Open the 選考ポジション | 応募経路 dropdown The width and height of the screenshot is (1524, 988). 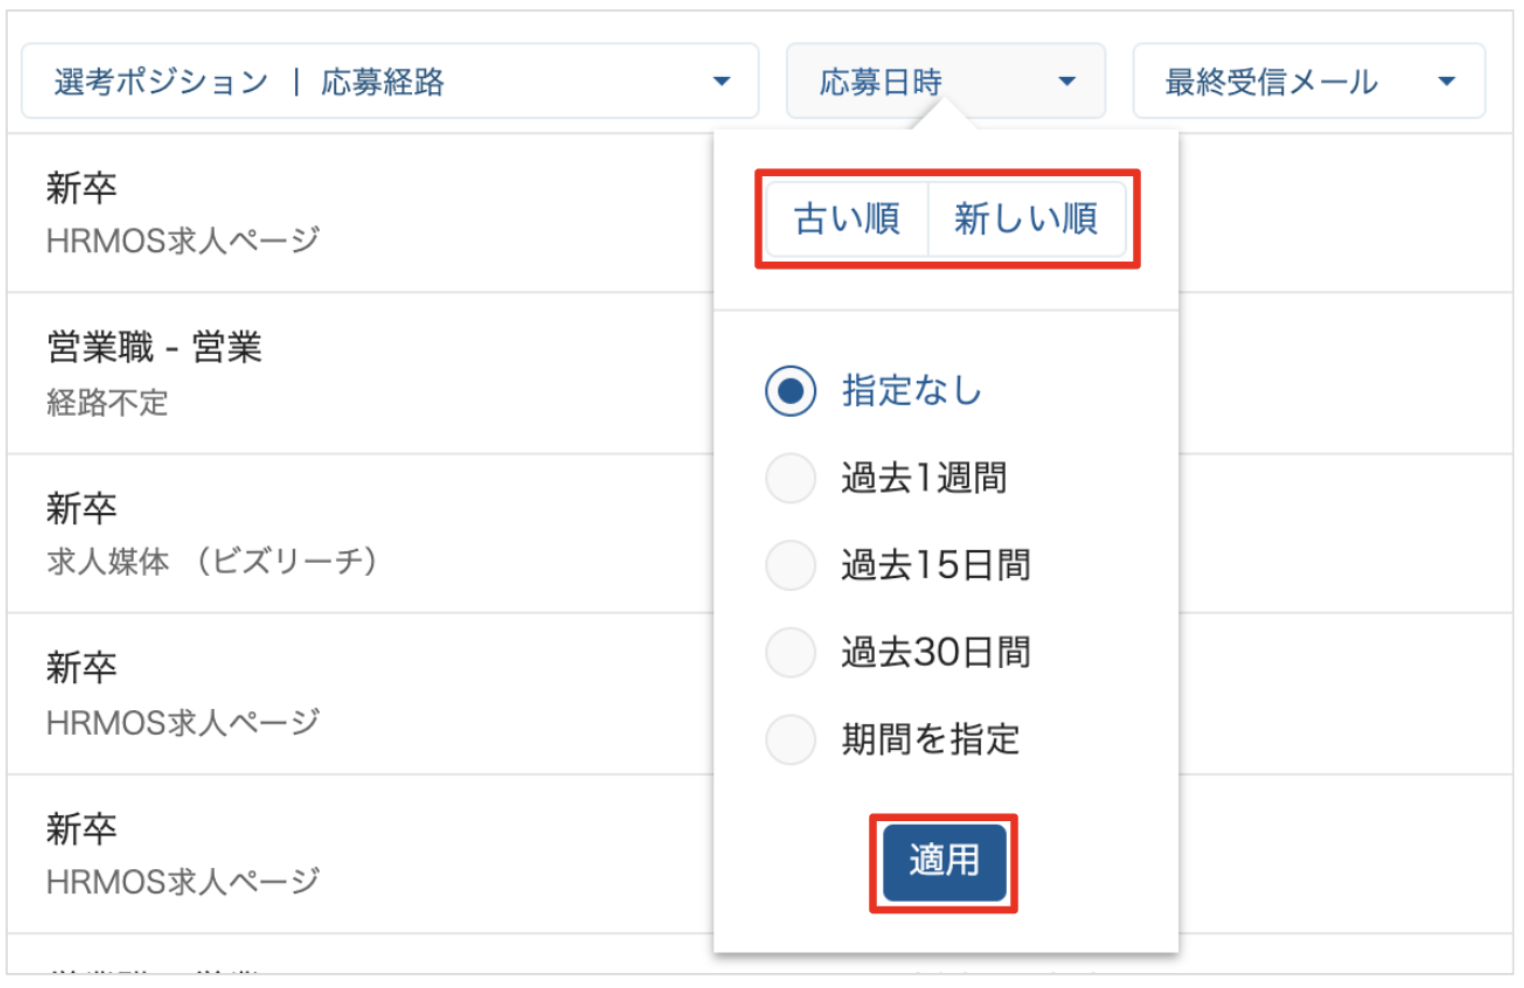[390, 81]
